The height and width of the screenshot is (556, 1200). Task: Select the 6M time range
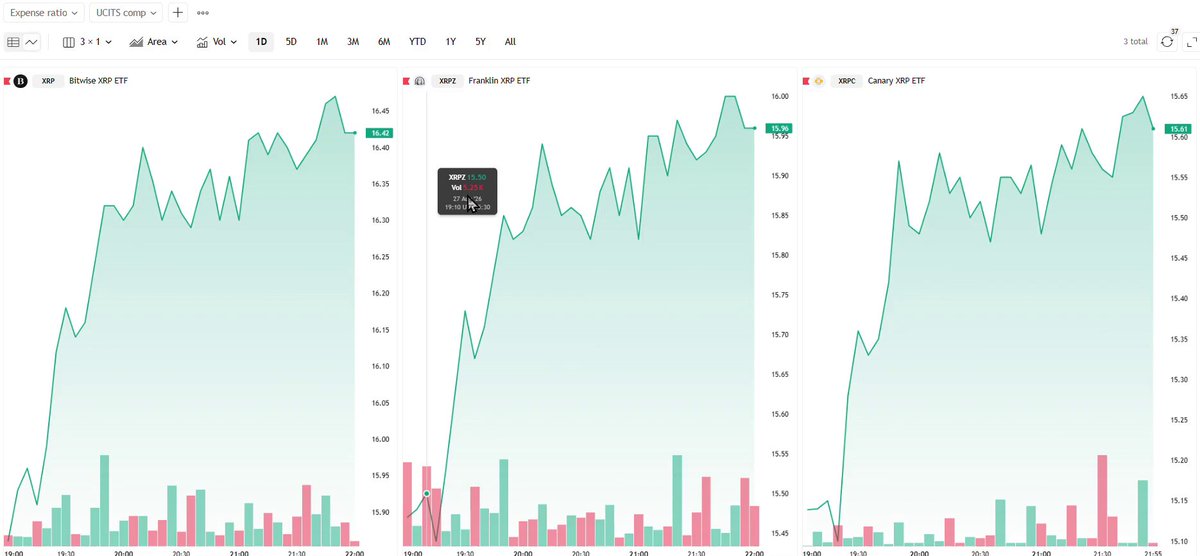tap(384, 42)
